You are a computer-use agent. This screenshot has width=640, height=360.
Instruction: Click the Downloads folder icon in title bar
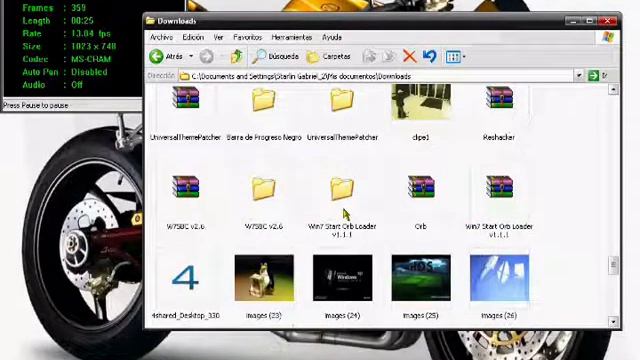tap(150, 20)
